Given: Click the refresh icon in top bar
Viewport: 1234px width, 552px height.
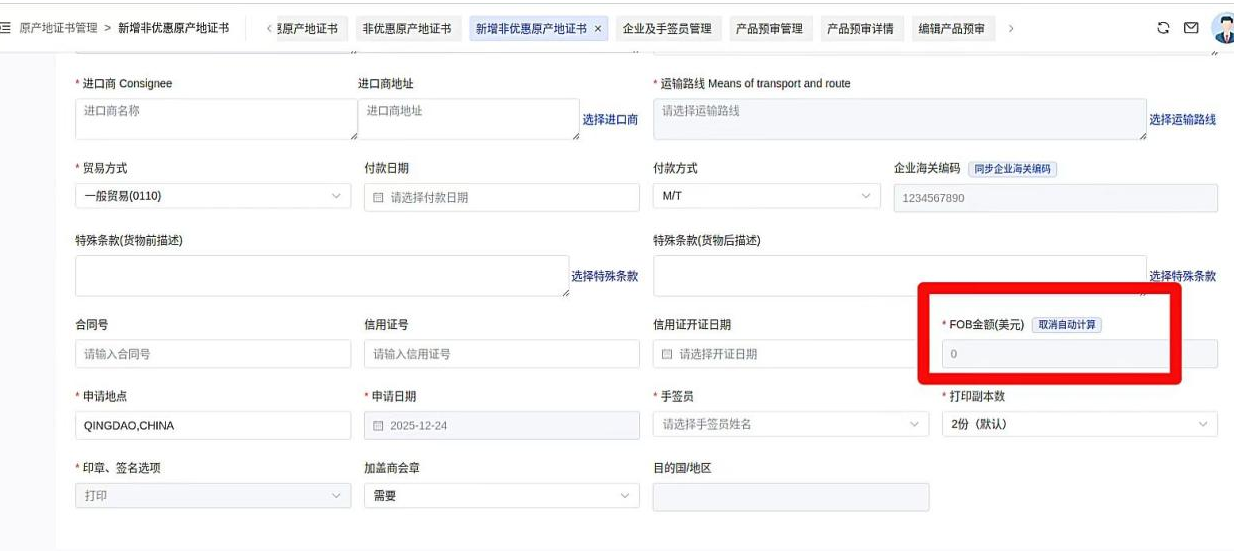Looking at the screenshot, I should click(1163, 28).
